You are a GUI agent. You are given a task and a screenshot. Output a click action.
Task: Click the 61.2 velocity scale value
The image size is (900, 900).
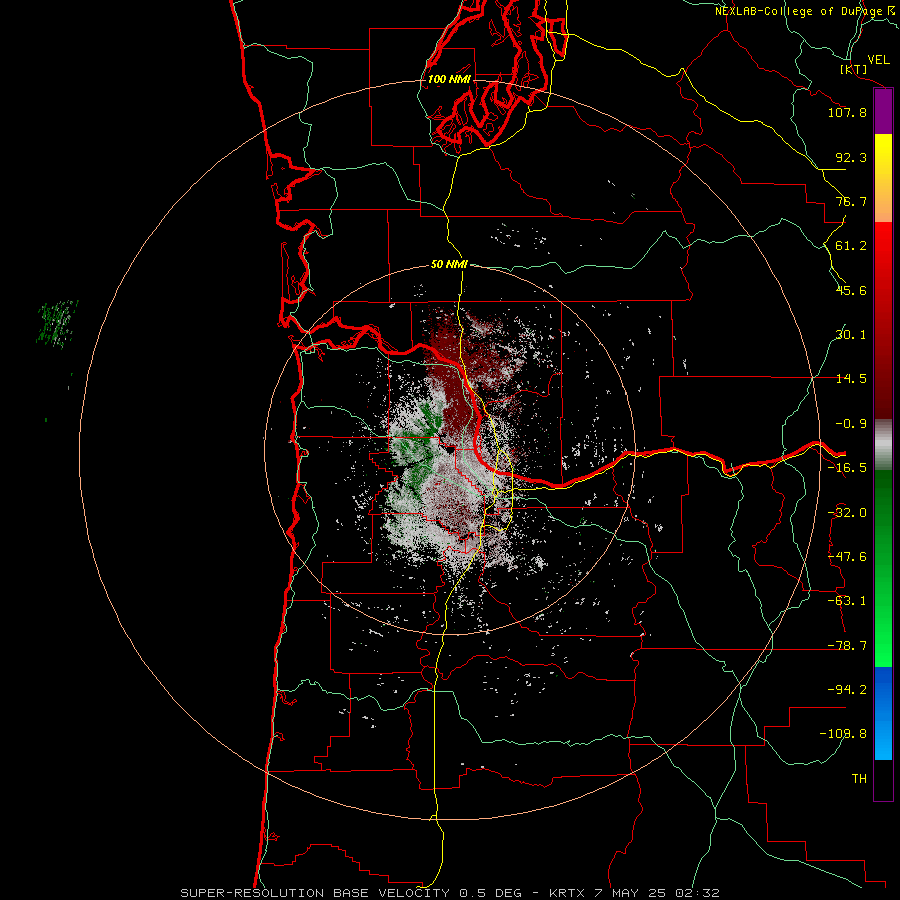851,246
